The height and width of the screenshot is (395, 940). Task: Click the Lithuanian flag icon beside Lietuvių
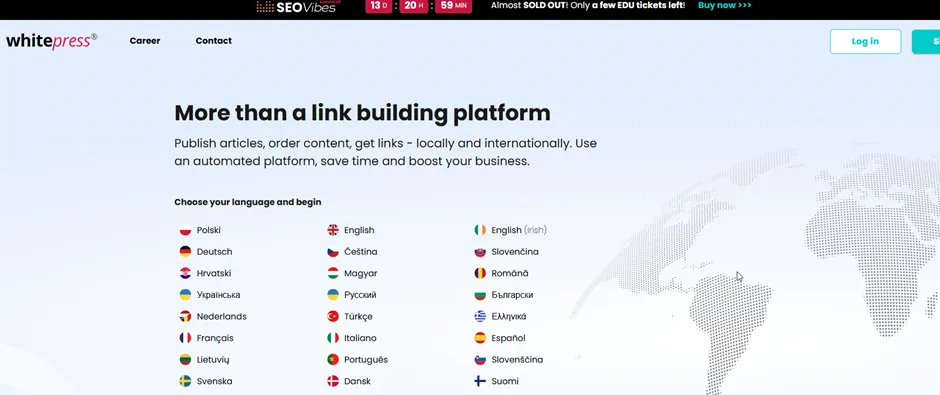185,360
